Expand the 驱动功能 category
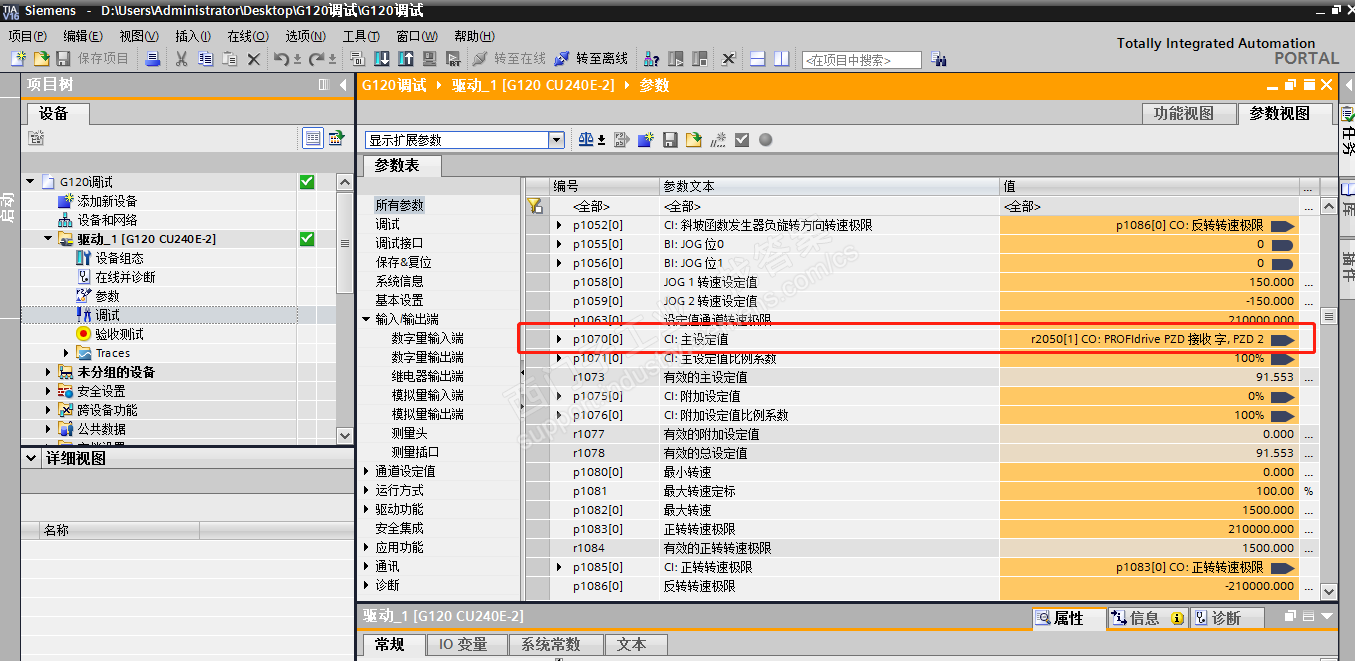Image resolution: width=1355 pixels, height=661 pixels. (366, 509)
